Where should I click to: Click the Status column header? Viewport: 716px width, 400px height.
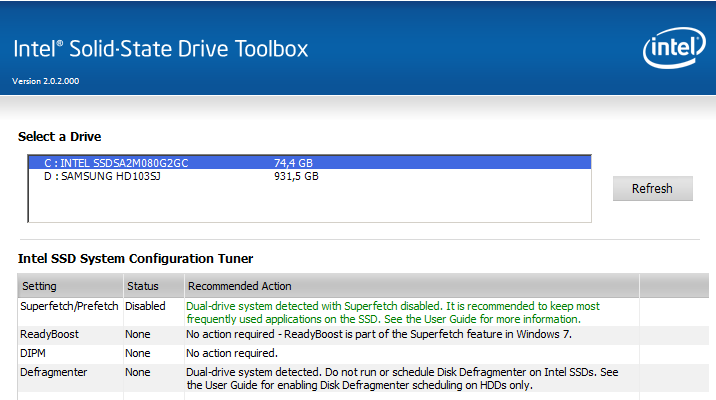[142, 286]
